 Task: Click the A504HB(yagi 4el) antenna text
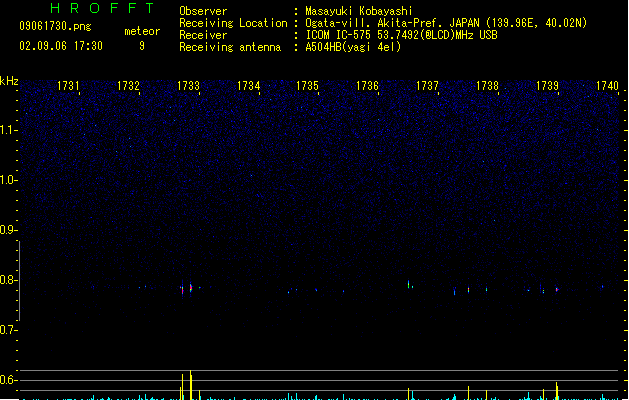click(x=353, y=47)
